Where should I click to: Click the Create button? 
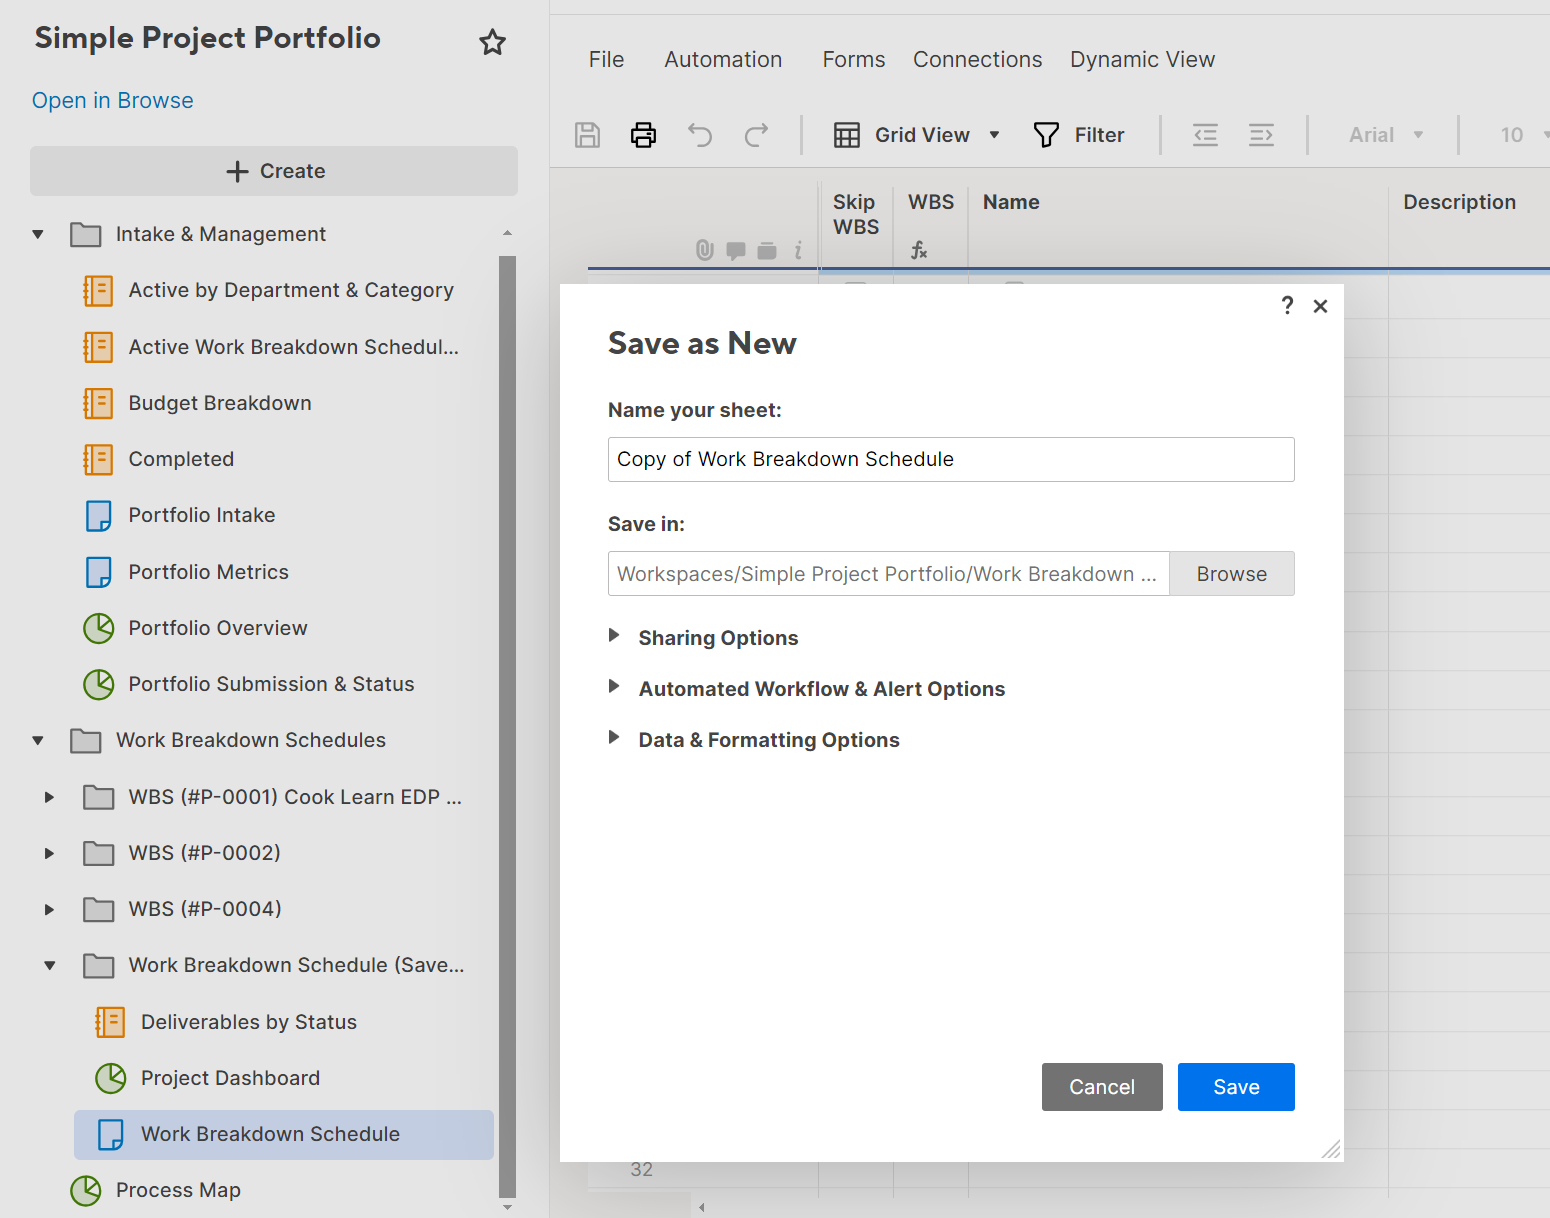tap(274, 171)
